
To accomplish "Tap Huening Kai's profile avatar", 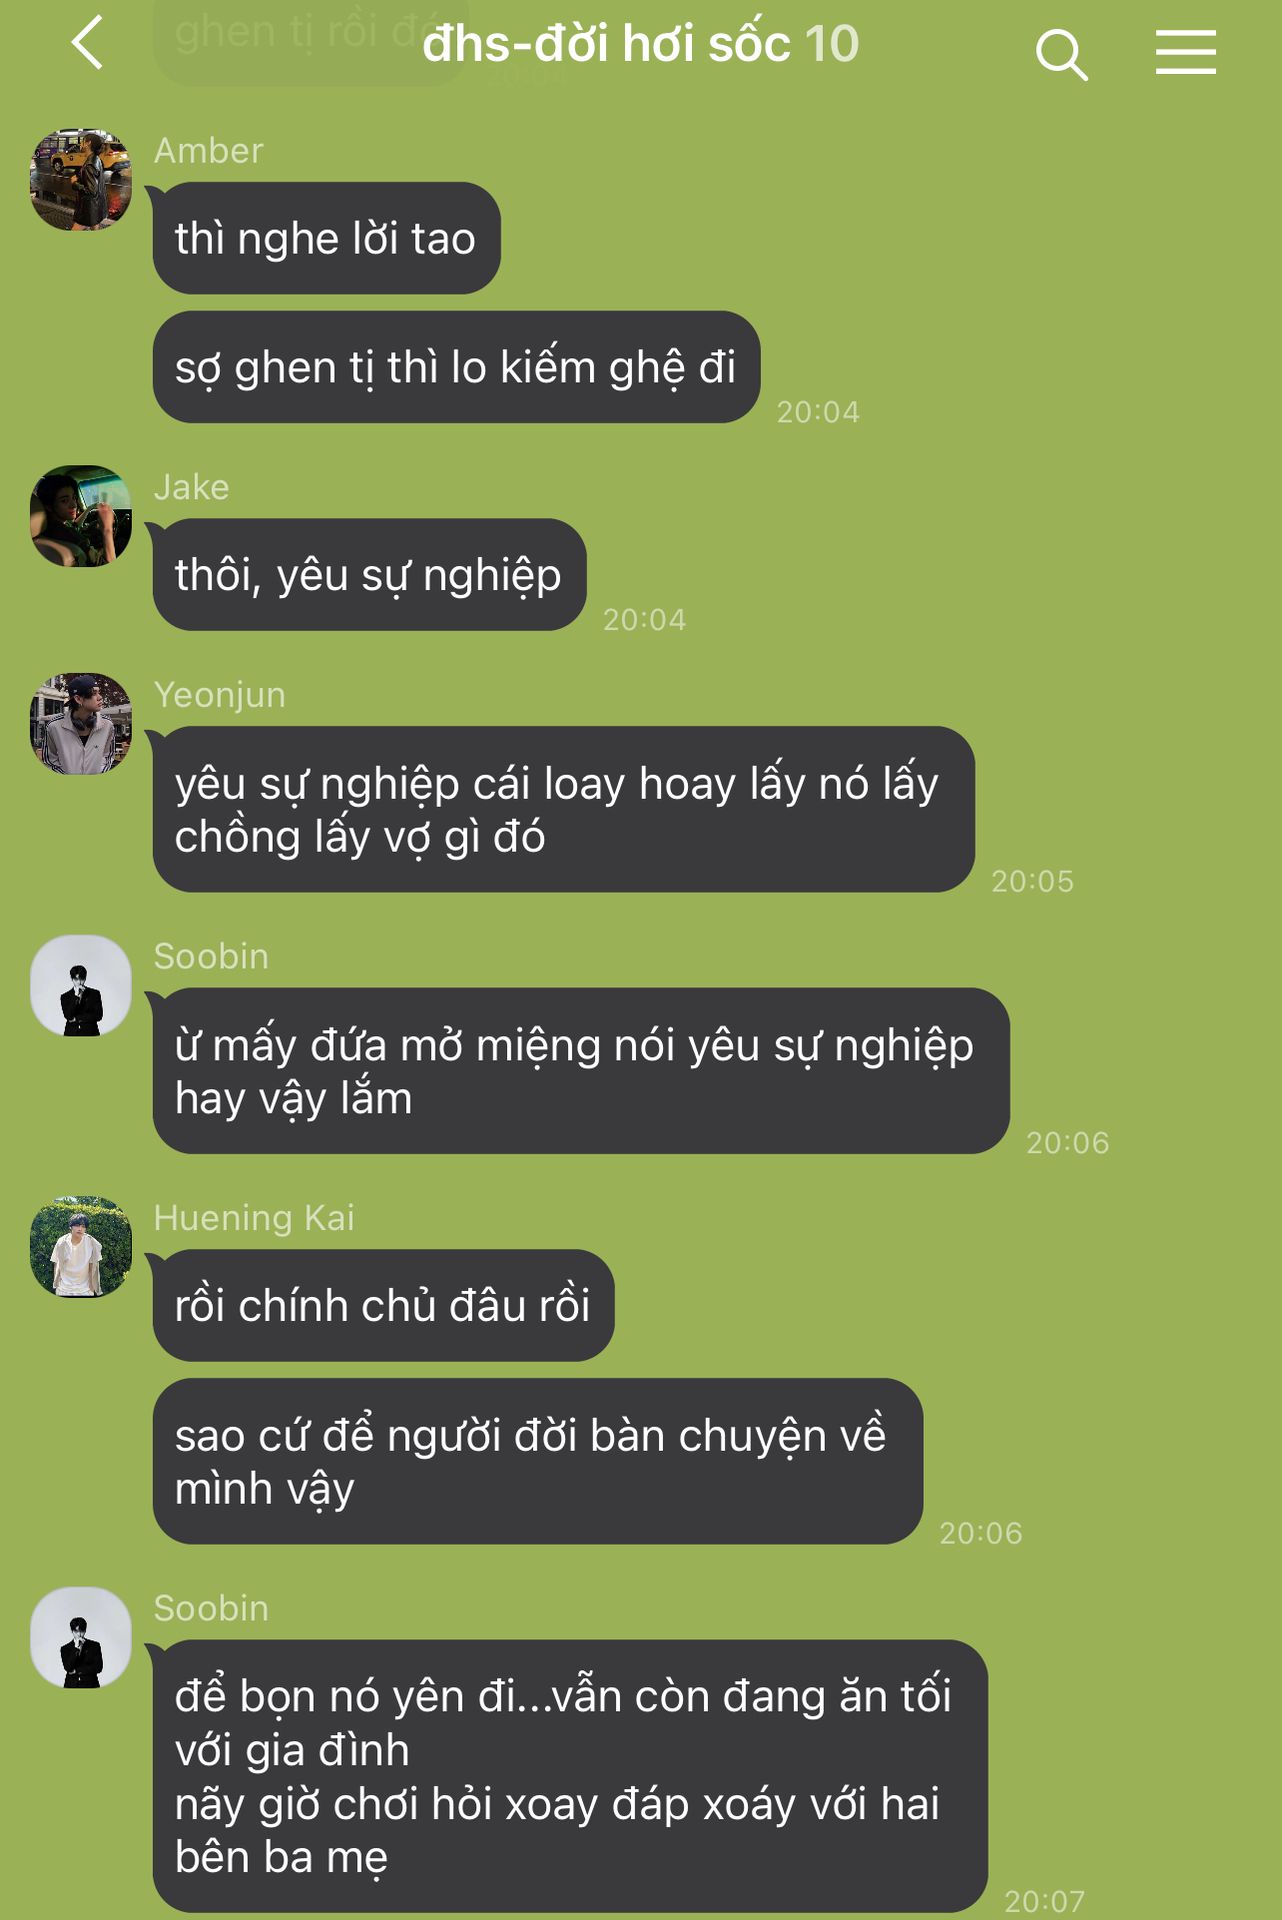I will 81,1247.
